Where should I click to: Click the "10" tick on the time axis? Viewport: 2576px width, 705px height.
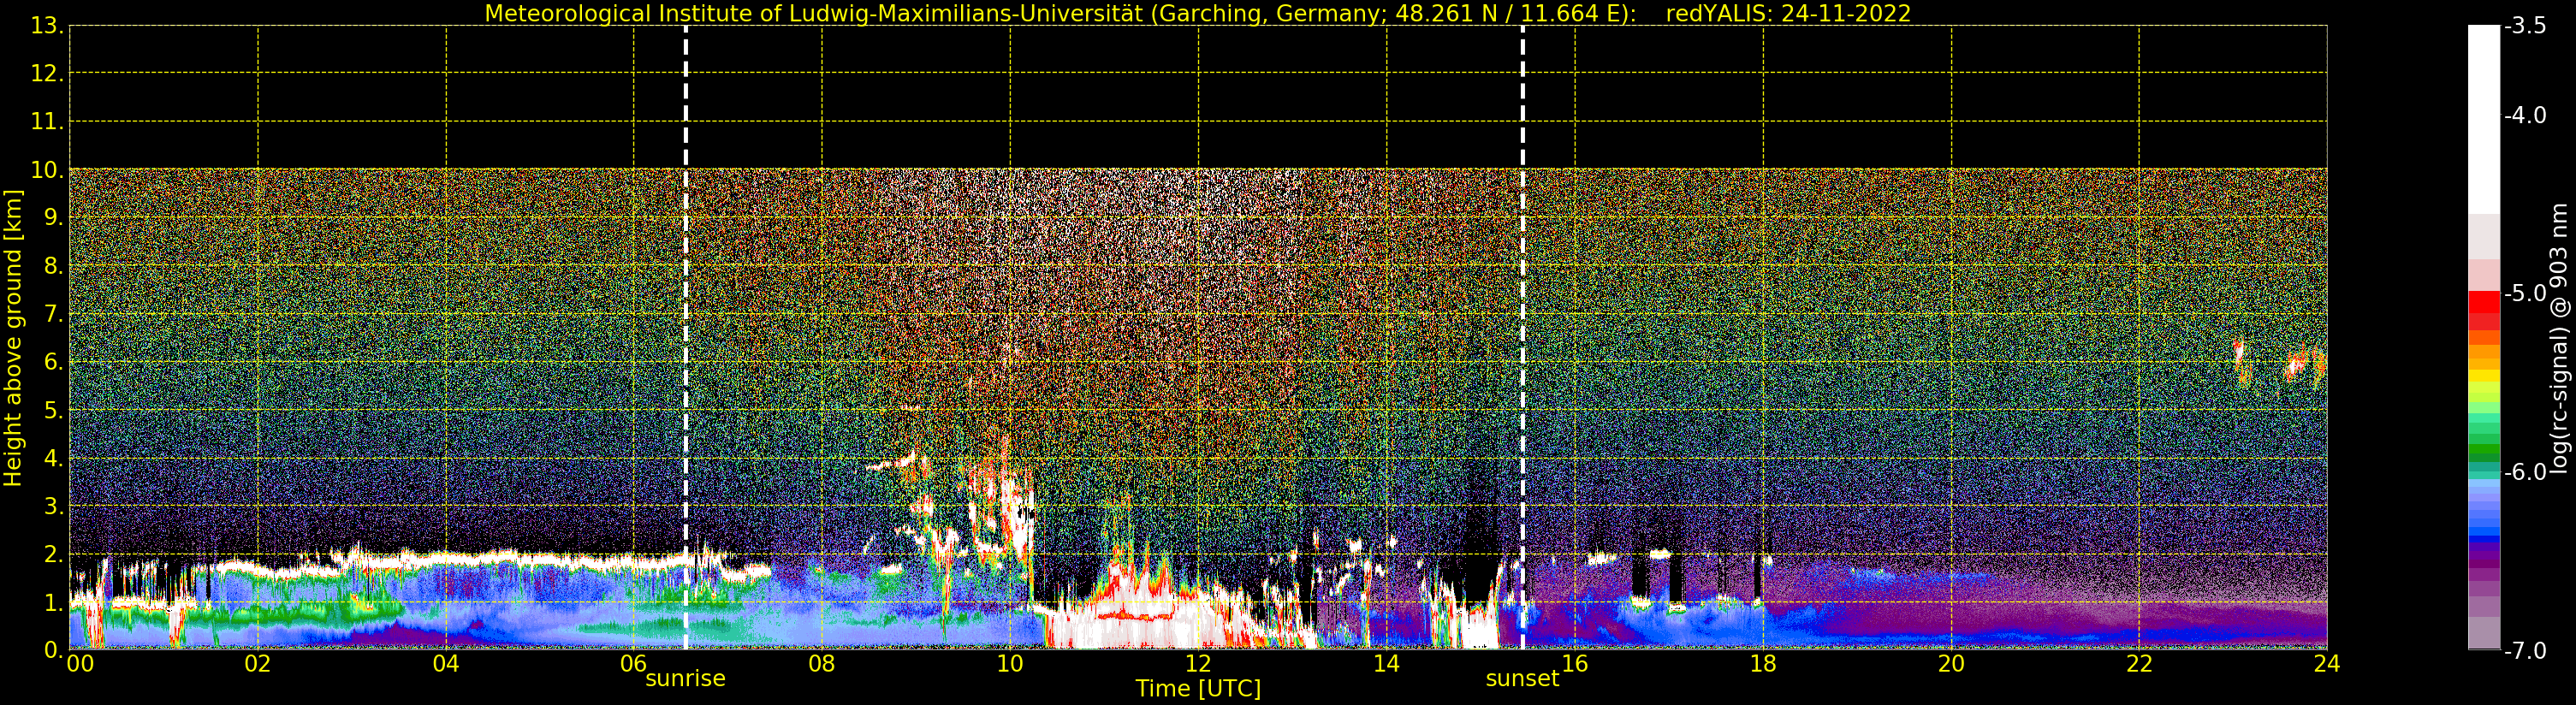point(1010,664)
